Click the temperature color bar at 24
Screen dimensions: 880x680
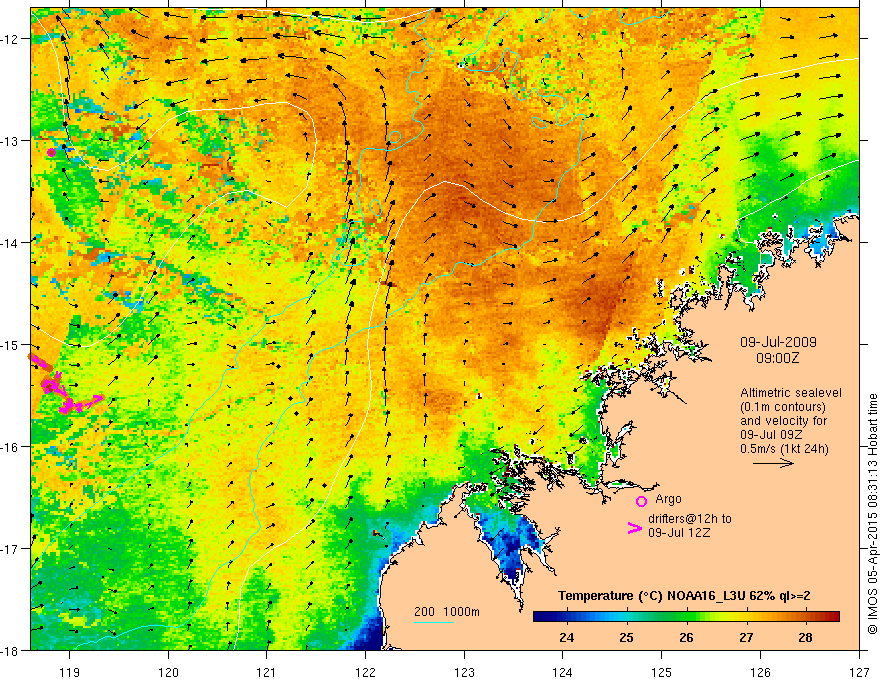pos(566,616)
